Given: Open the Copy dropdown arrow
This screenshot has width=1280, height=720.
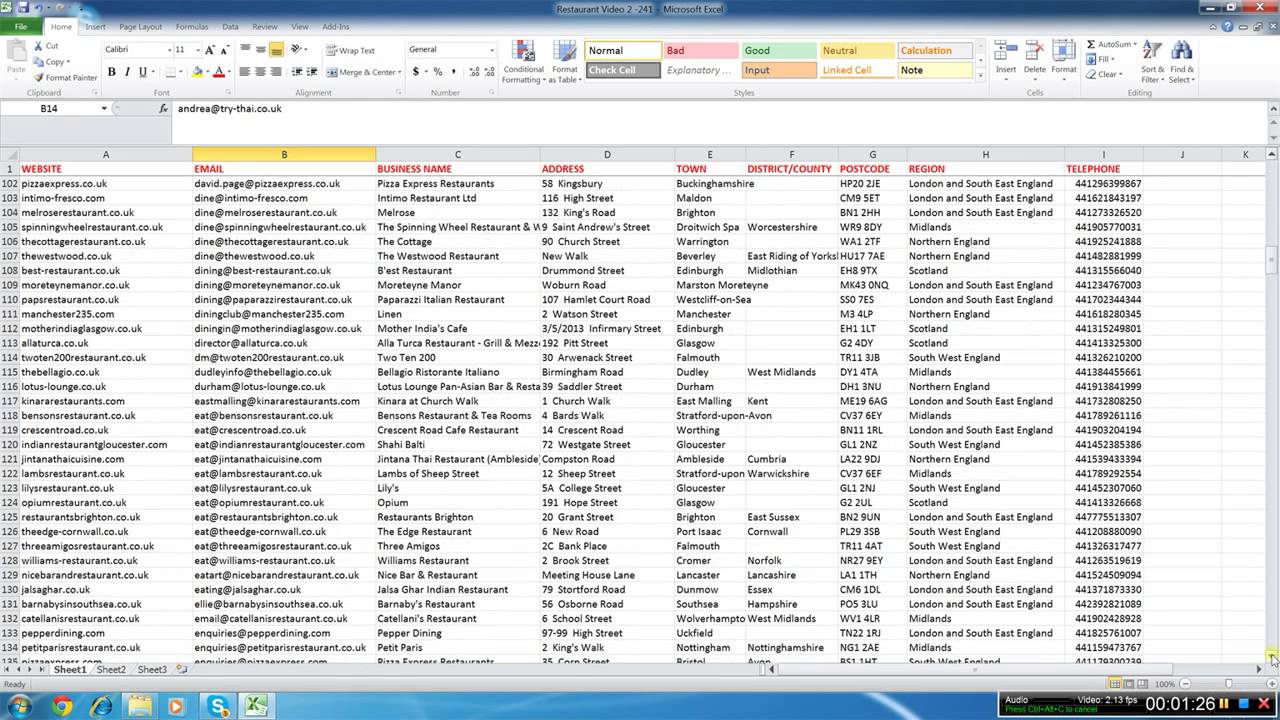Looking at the screenshot, I should point(69,62).
